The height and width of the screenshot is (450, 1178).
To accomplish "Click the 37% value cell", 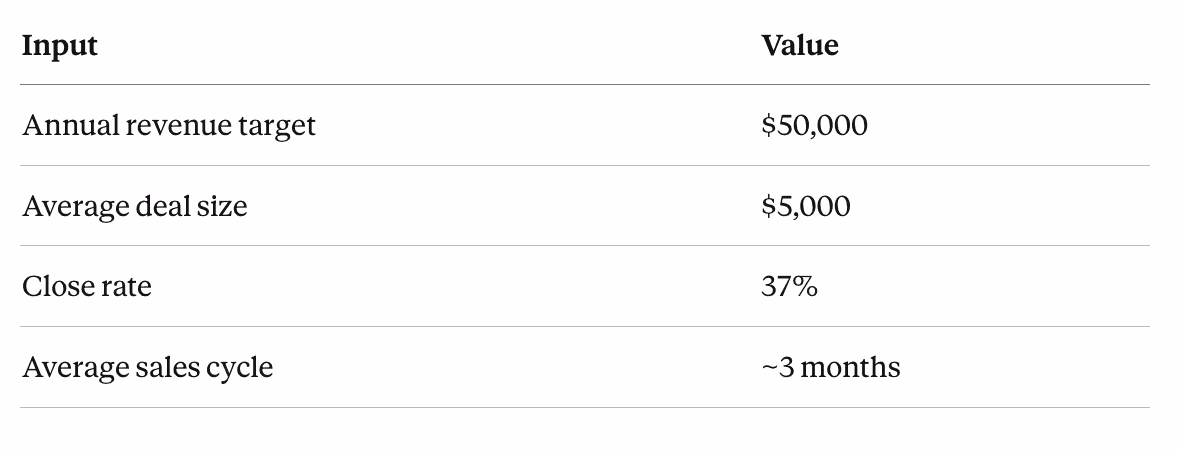I will (x=789, y=286).
